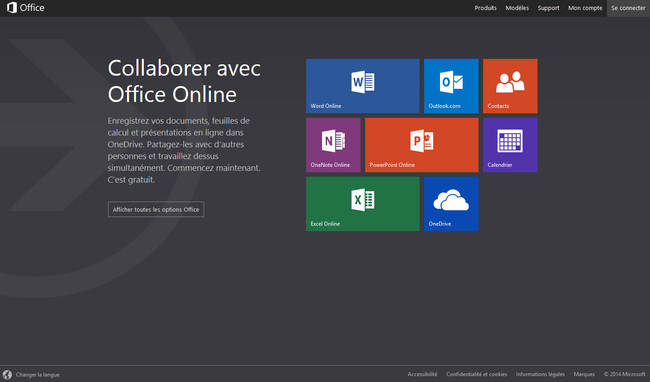The height and width of the screenshot is (382, 650).
Task: Open Mon compte in header
Action: [585, 8]
